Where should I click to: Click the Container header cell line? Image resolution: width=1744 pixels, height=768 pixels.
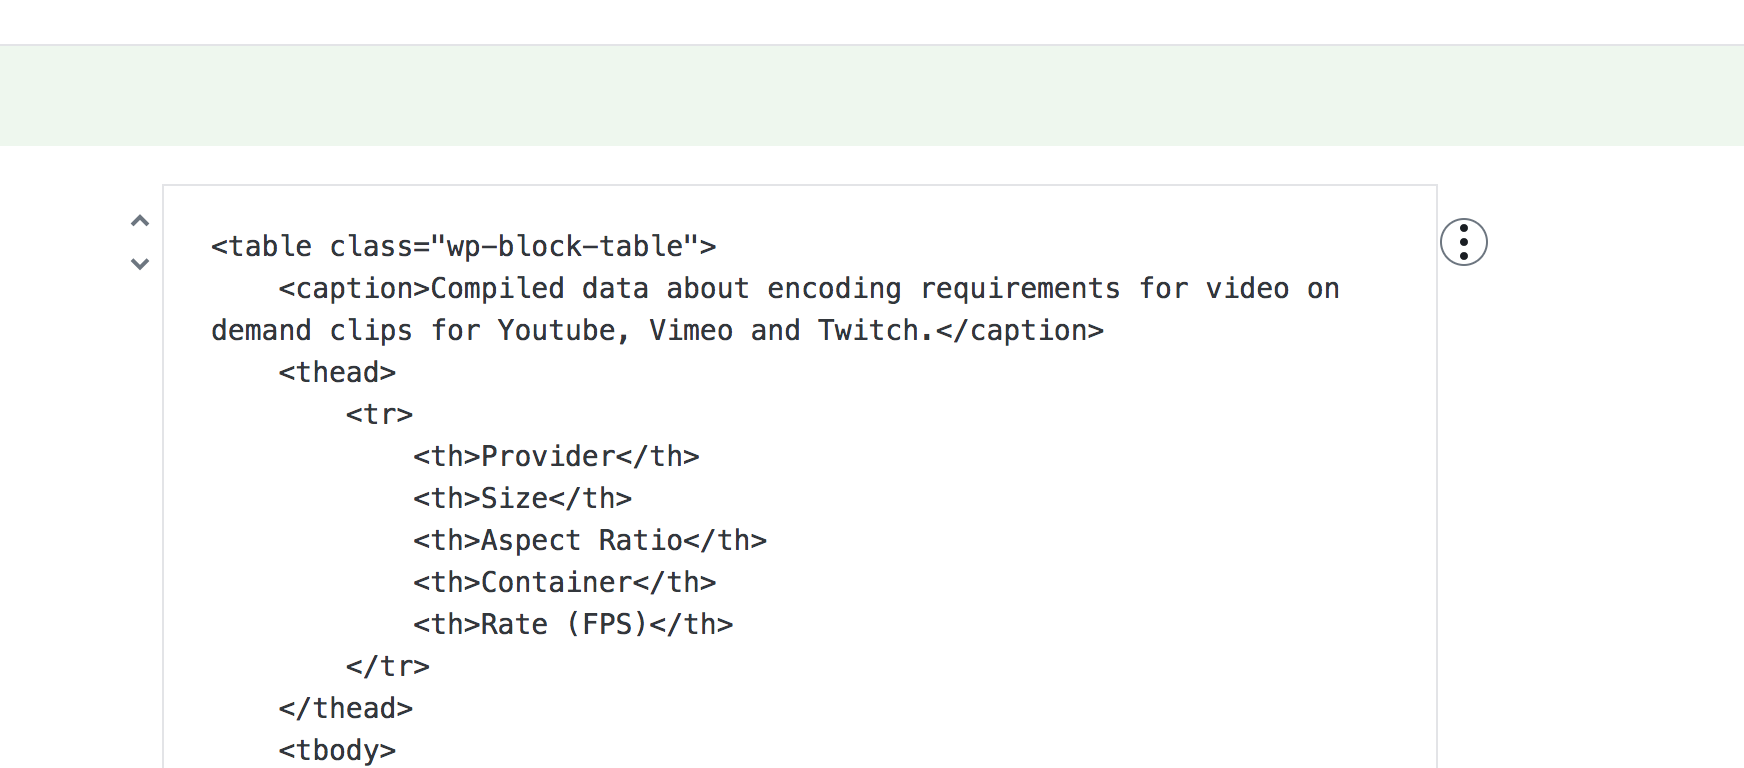point(565,582)
